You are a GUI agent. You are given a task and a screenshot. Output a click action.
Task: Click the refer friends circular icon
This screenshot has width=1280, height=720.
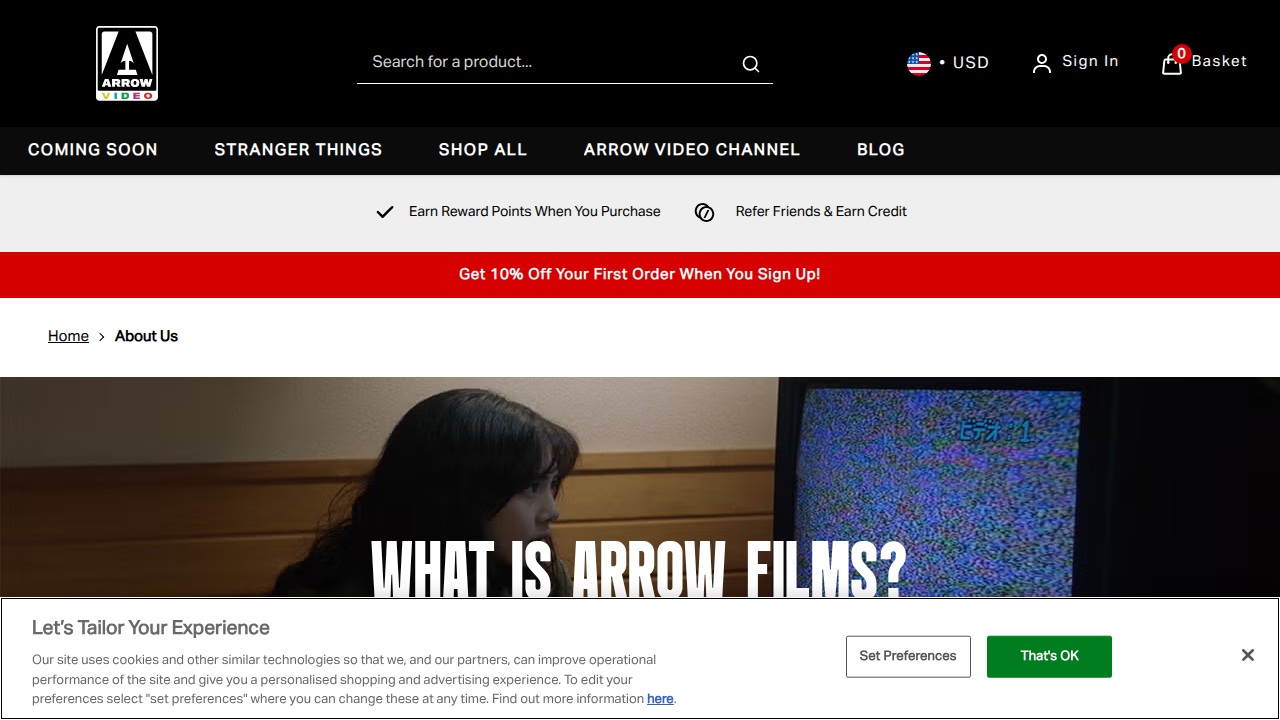(704, 212)
